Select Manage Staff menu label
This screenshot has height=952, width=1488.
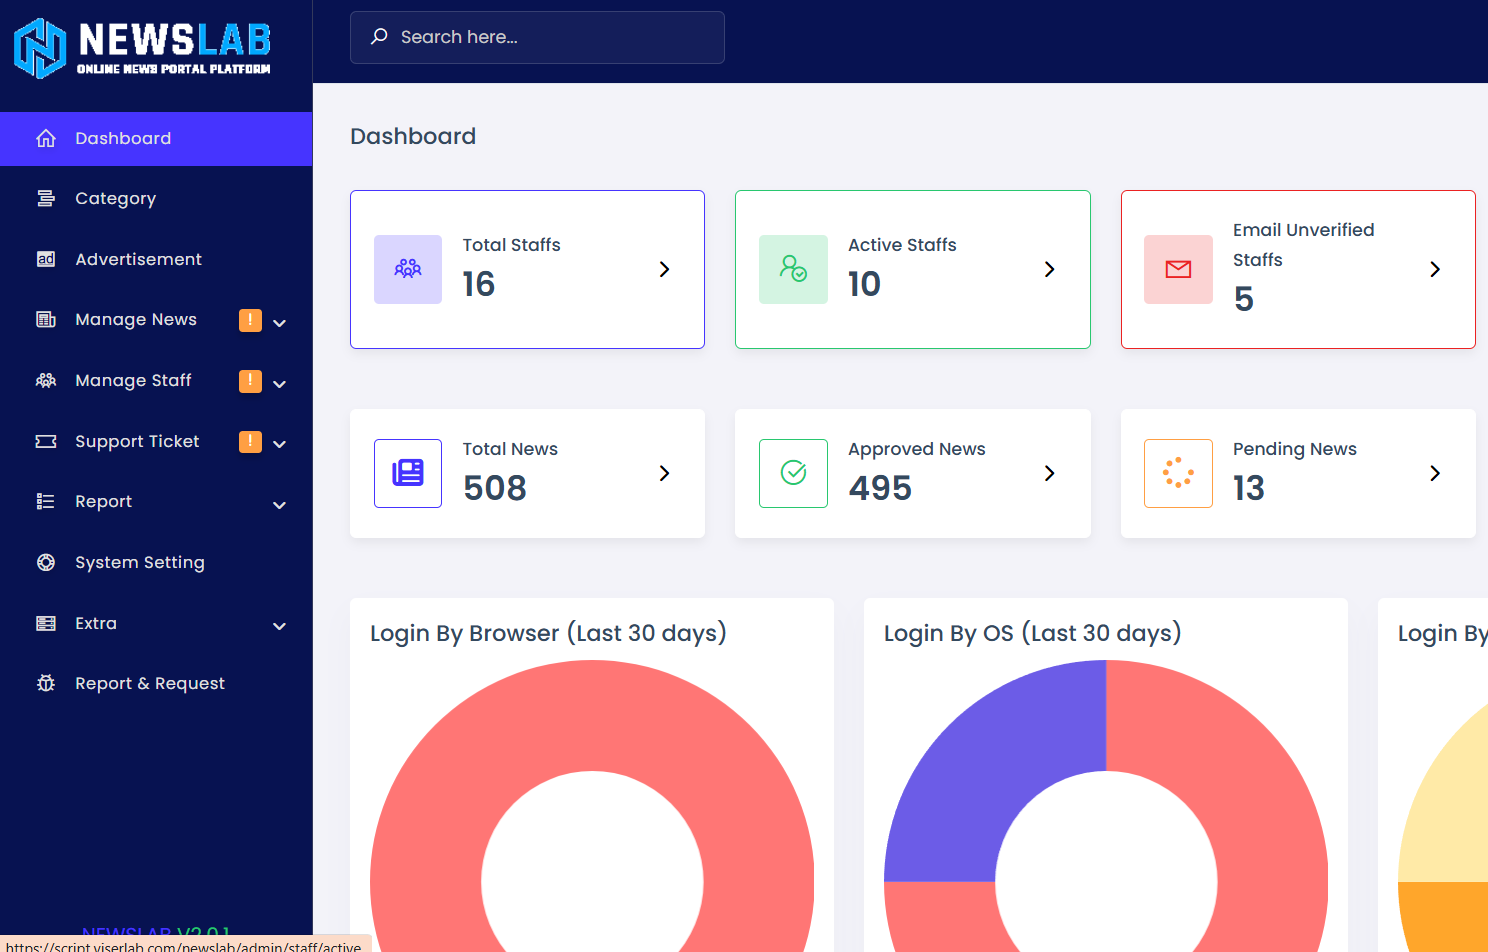pyautogui.click(x=133, y=380)
